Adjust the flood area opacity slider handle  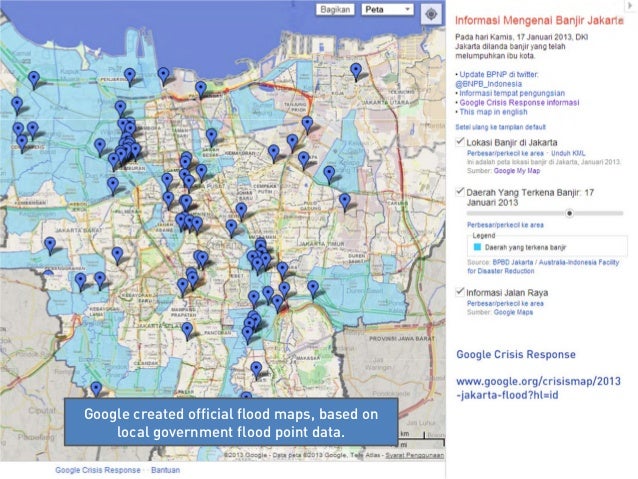tap(569, 213)
